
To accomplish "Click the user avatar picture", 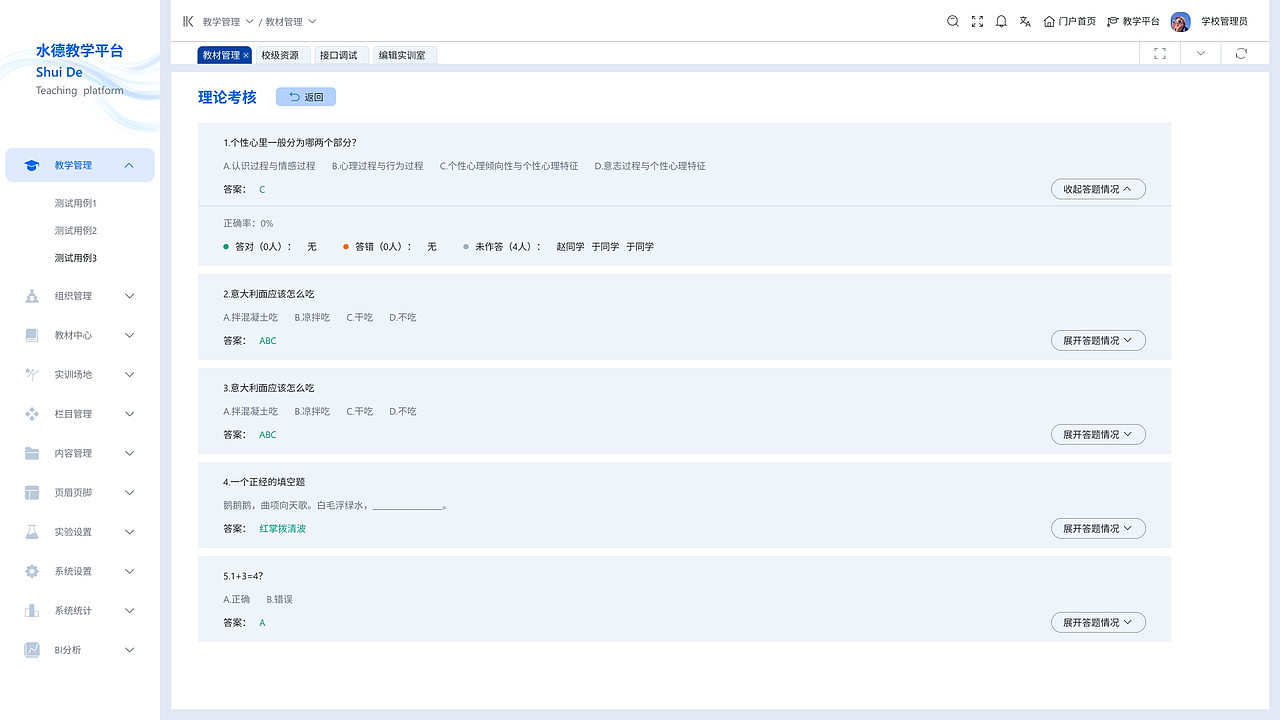I will coord(1180,21).
